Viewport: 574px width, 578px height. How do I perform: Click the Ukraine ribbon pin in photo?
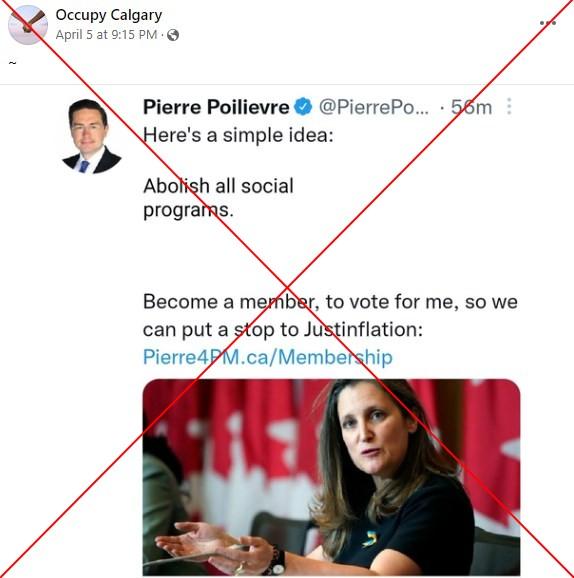369,538
